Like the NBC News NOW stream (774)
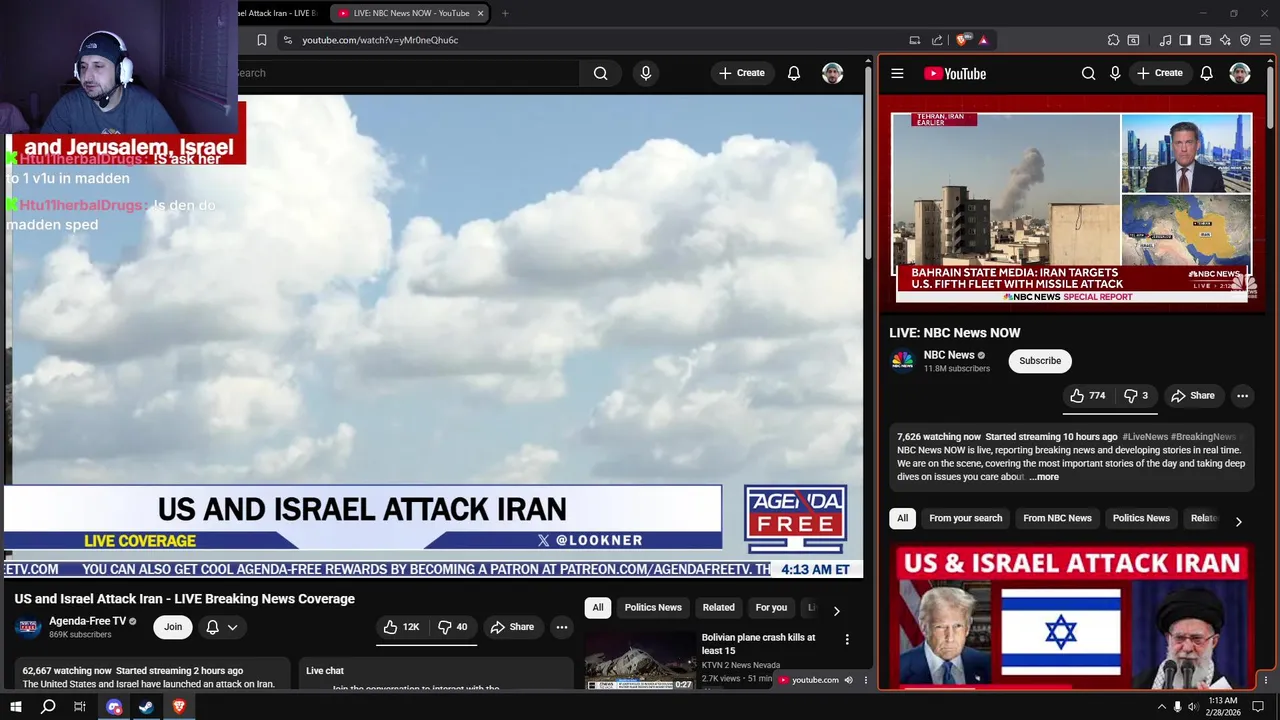Image resolution: width=1280 pixels, height=720 pixels. [1087, 396]
